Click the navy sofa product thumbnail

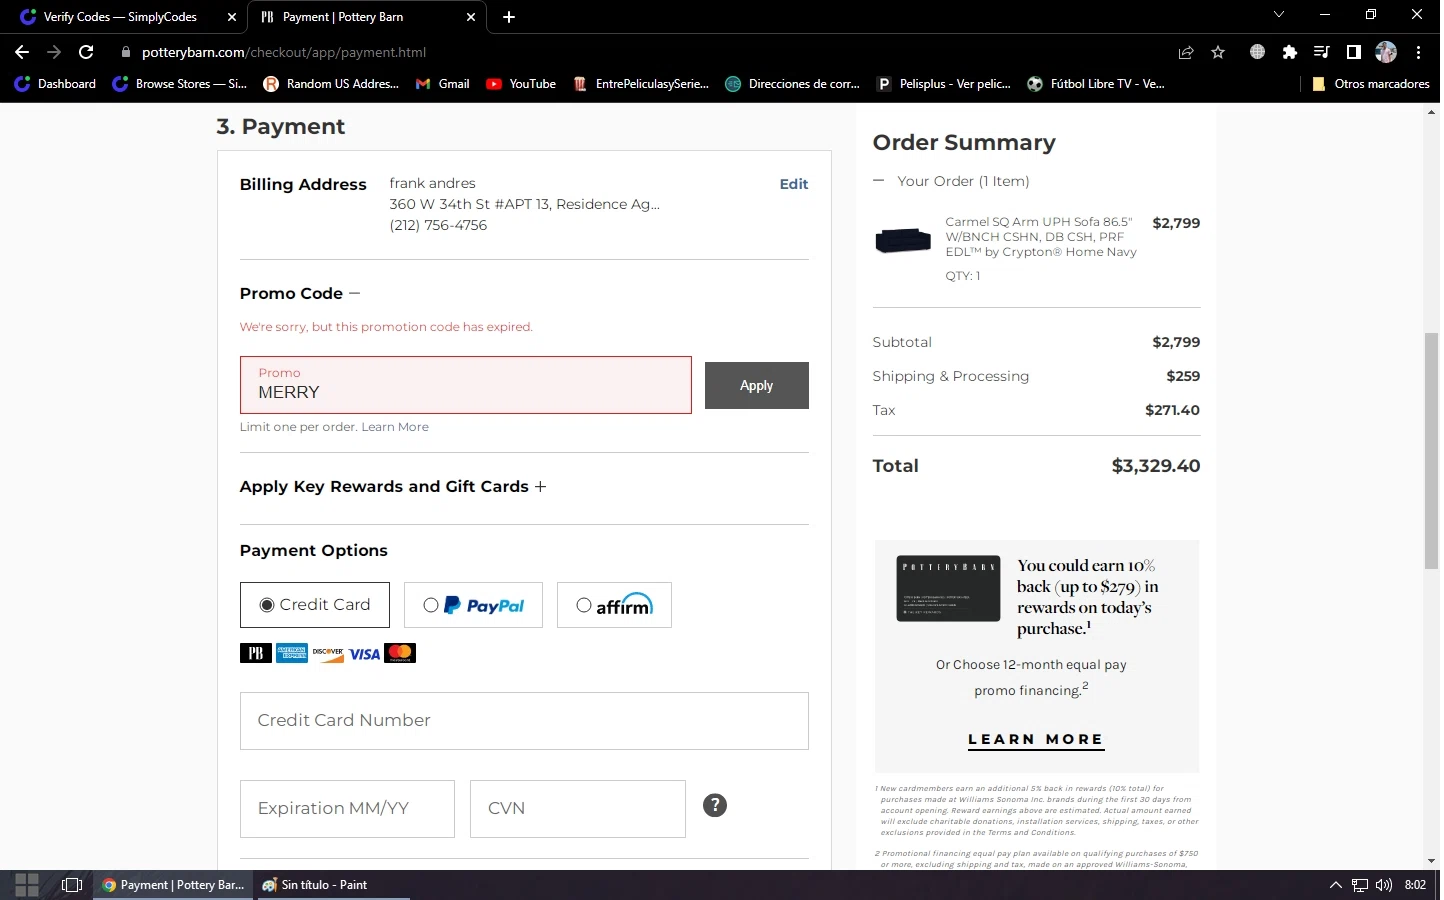tap(903, 241)
